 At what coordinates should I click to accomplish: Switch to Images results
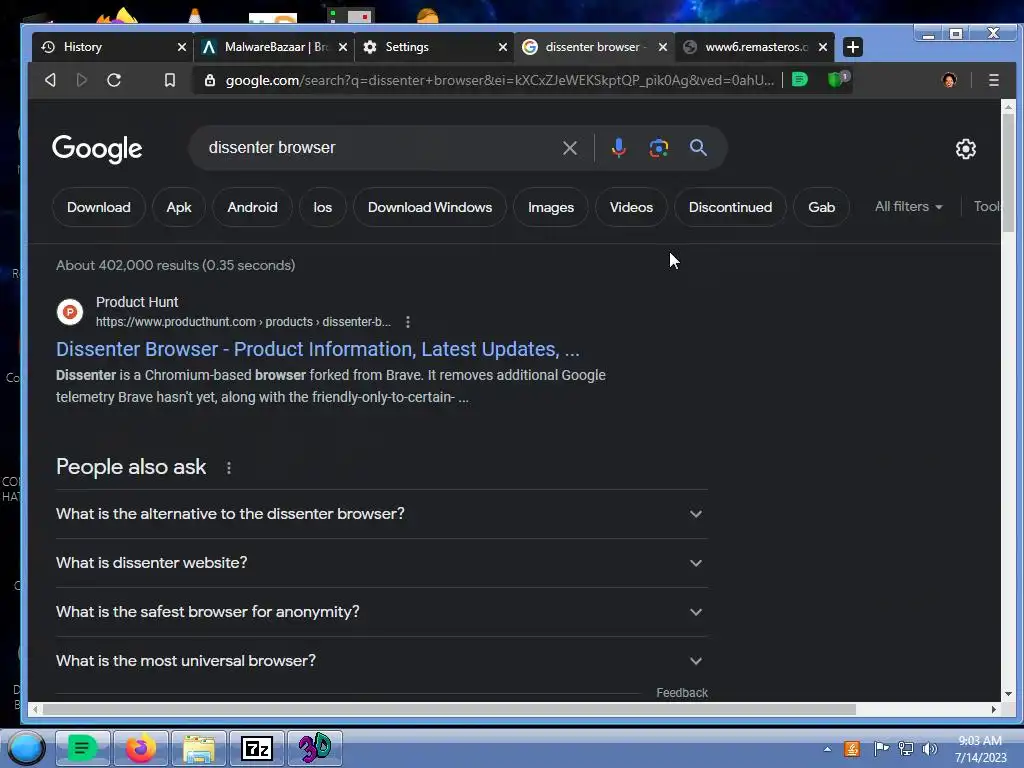551,207
